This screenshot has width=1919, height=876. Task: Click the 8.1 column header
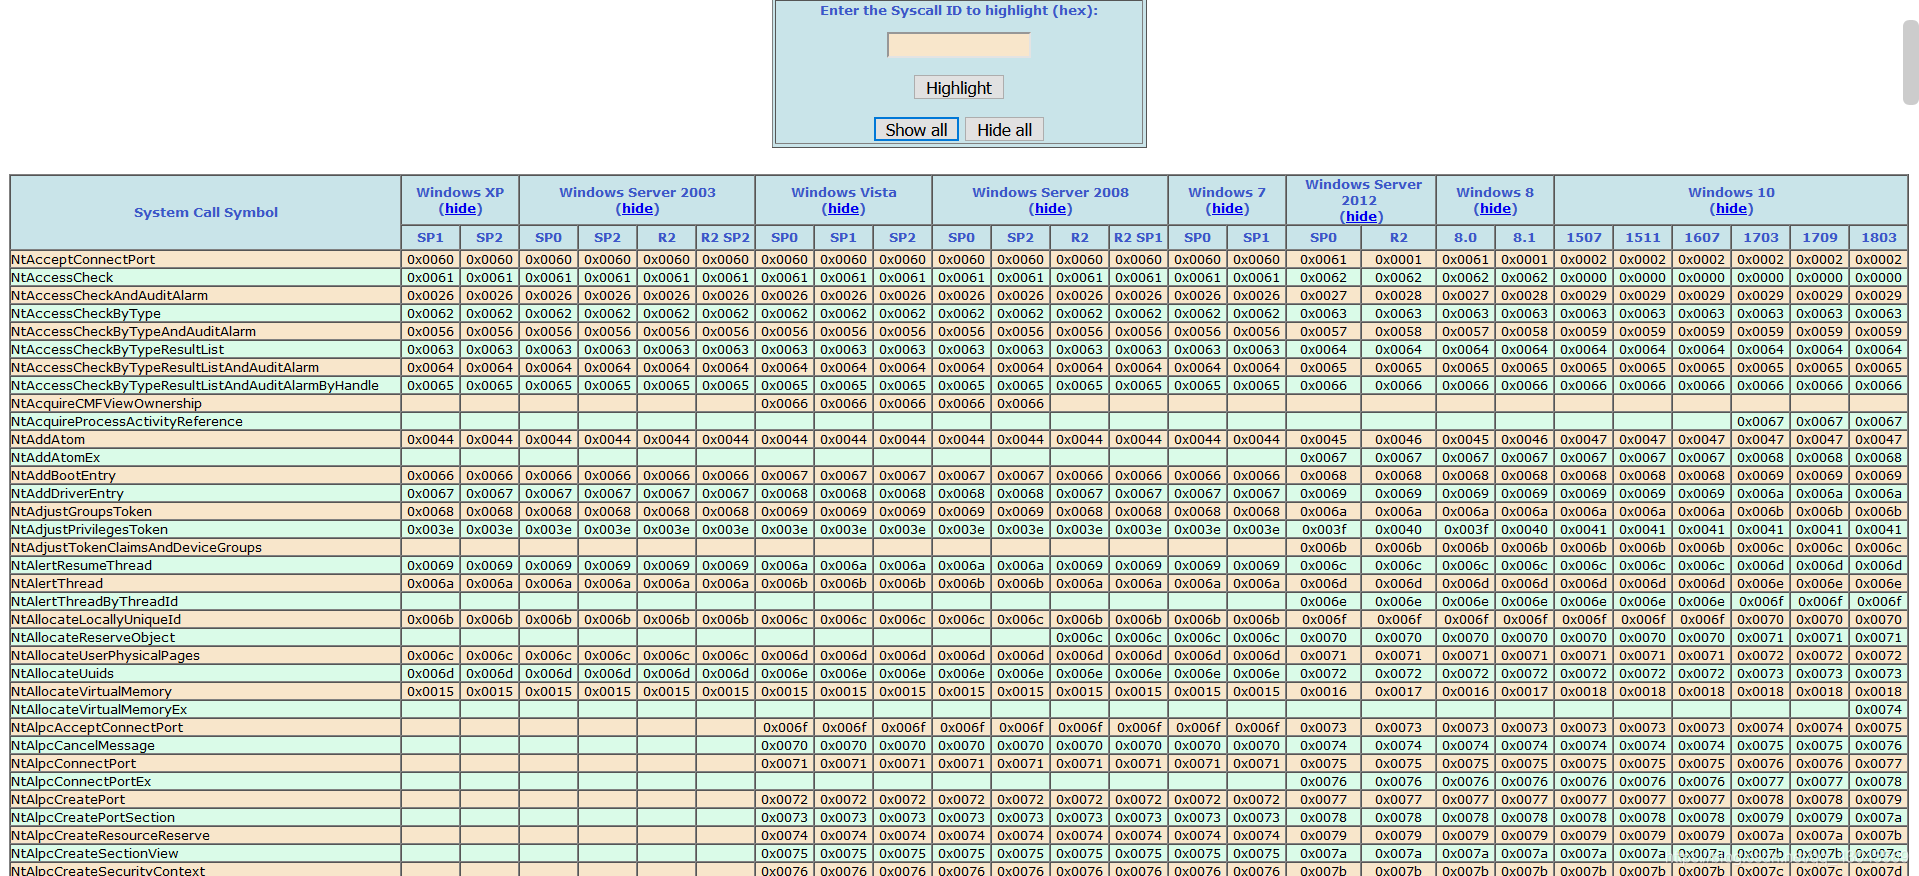pos(1524,238)
